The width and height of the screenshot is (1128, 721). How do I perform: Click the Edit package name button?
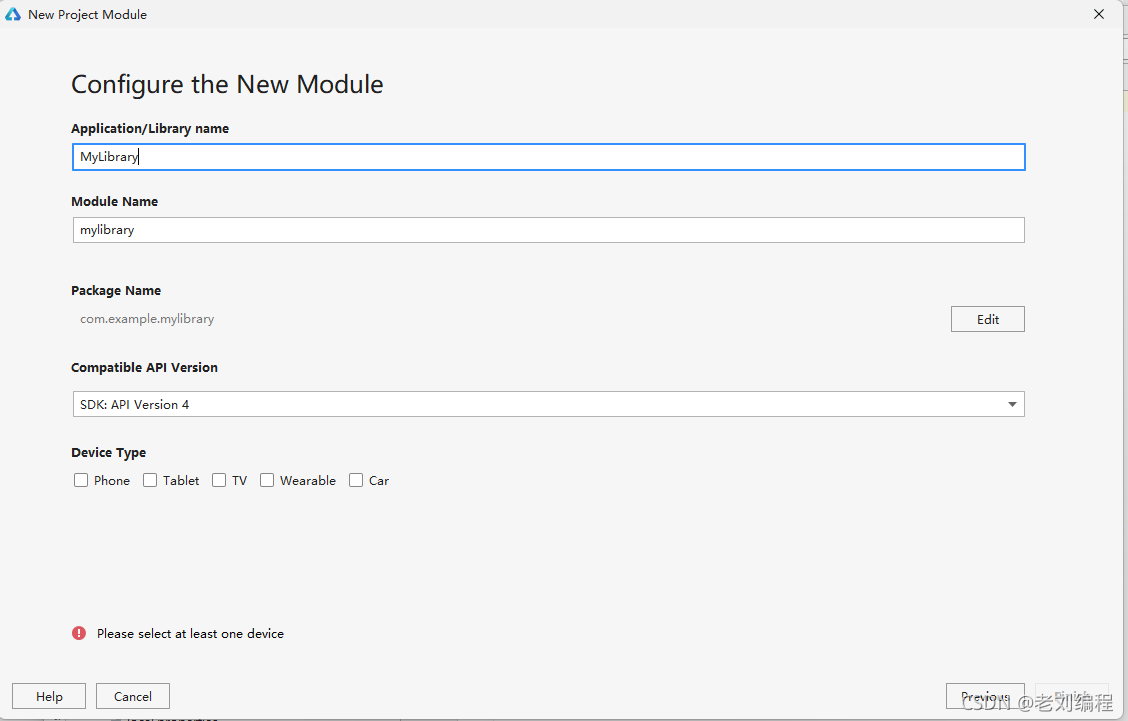click(988, 319)
